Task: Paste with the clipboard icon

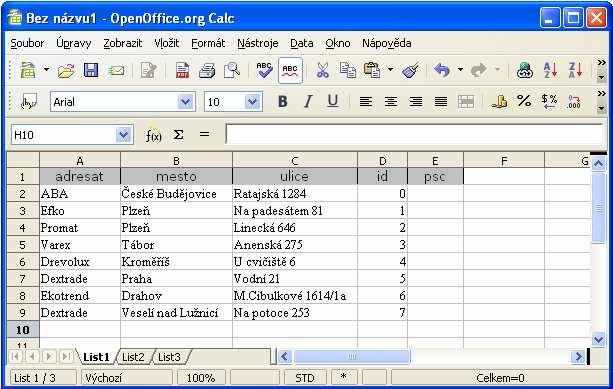Action: point(372,71)
